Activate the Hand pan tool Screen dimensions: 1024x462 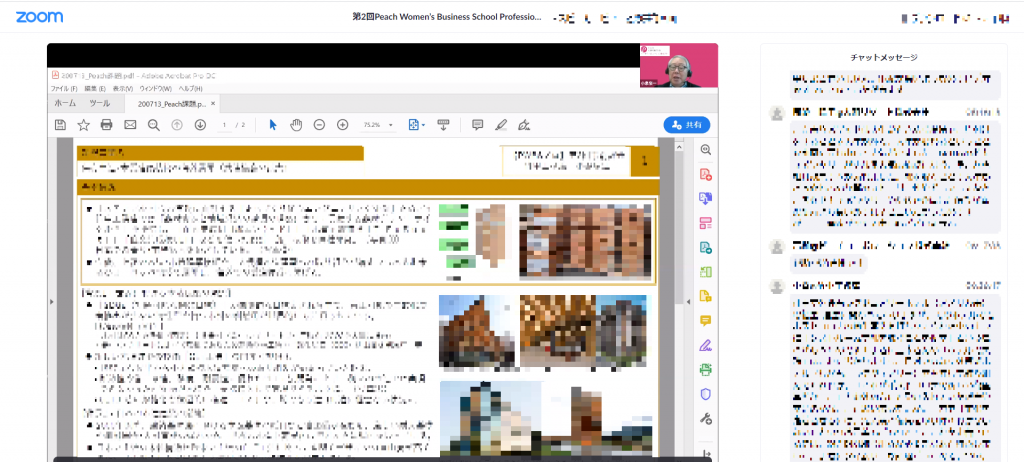tap(296, 125)
